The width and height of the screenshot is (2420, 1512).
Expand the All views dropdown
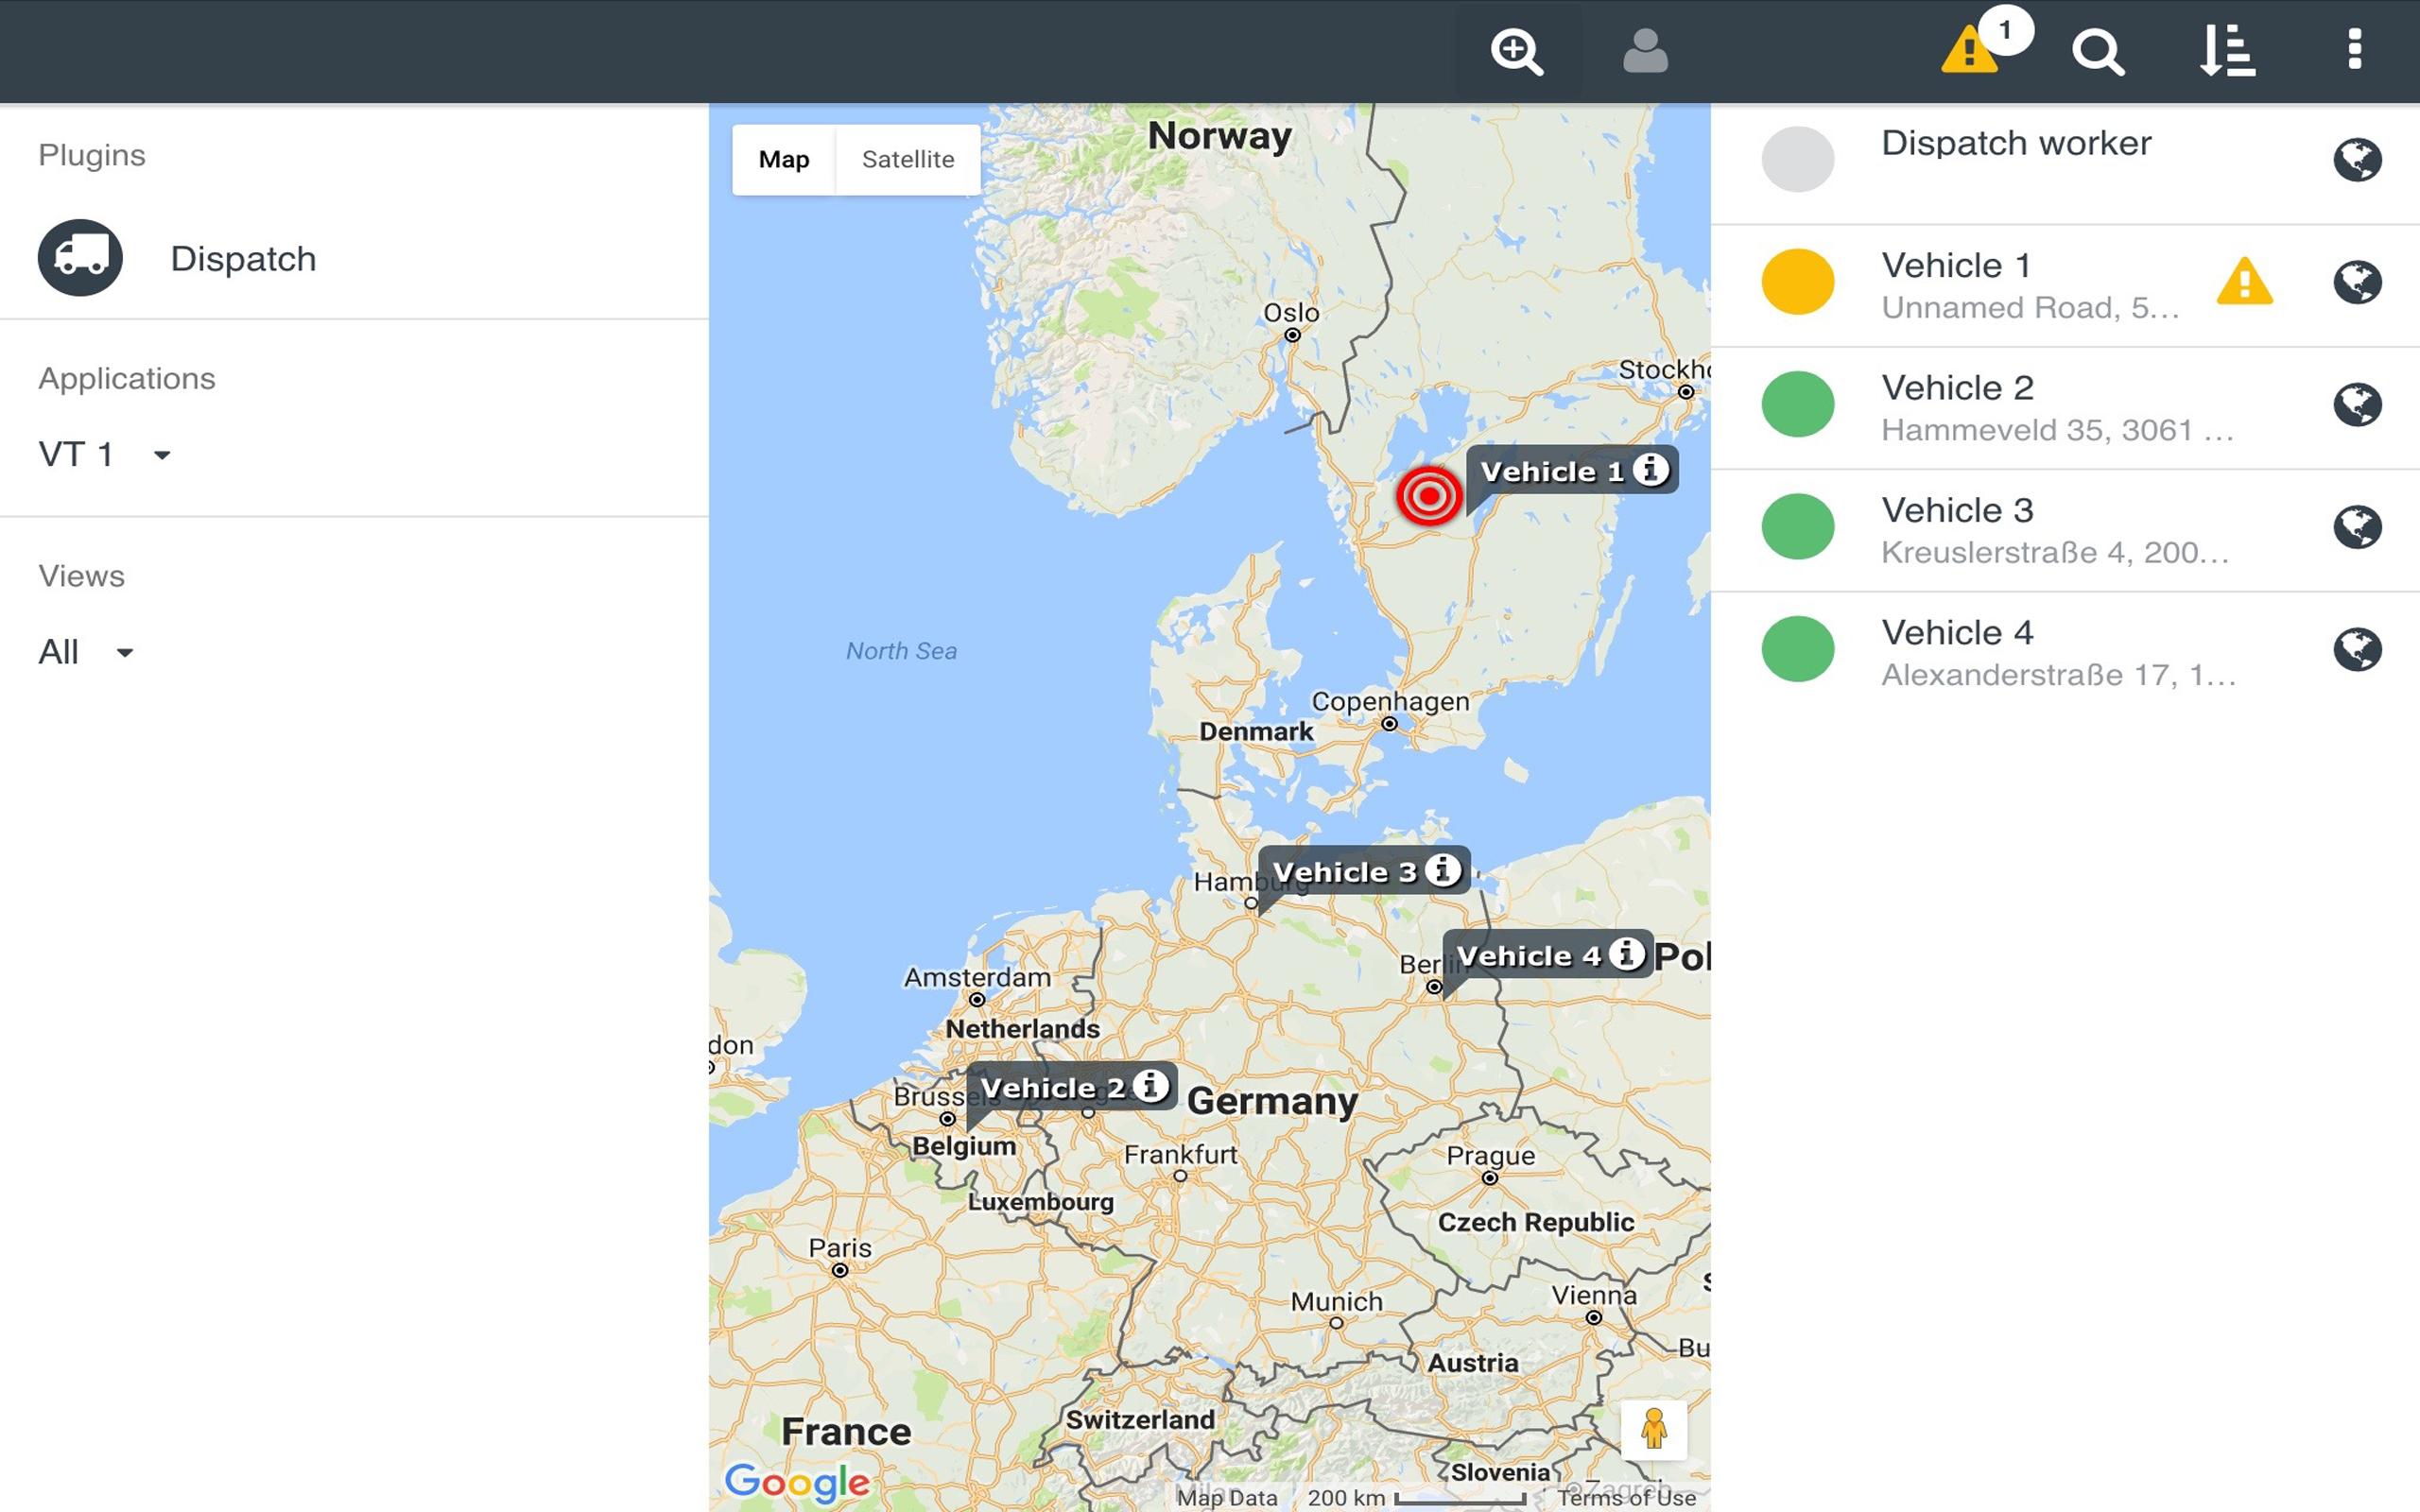(x=86, y=652)
